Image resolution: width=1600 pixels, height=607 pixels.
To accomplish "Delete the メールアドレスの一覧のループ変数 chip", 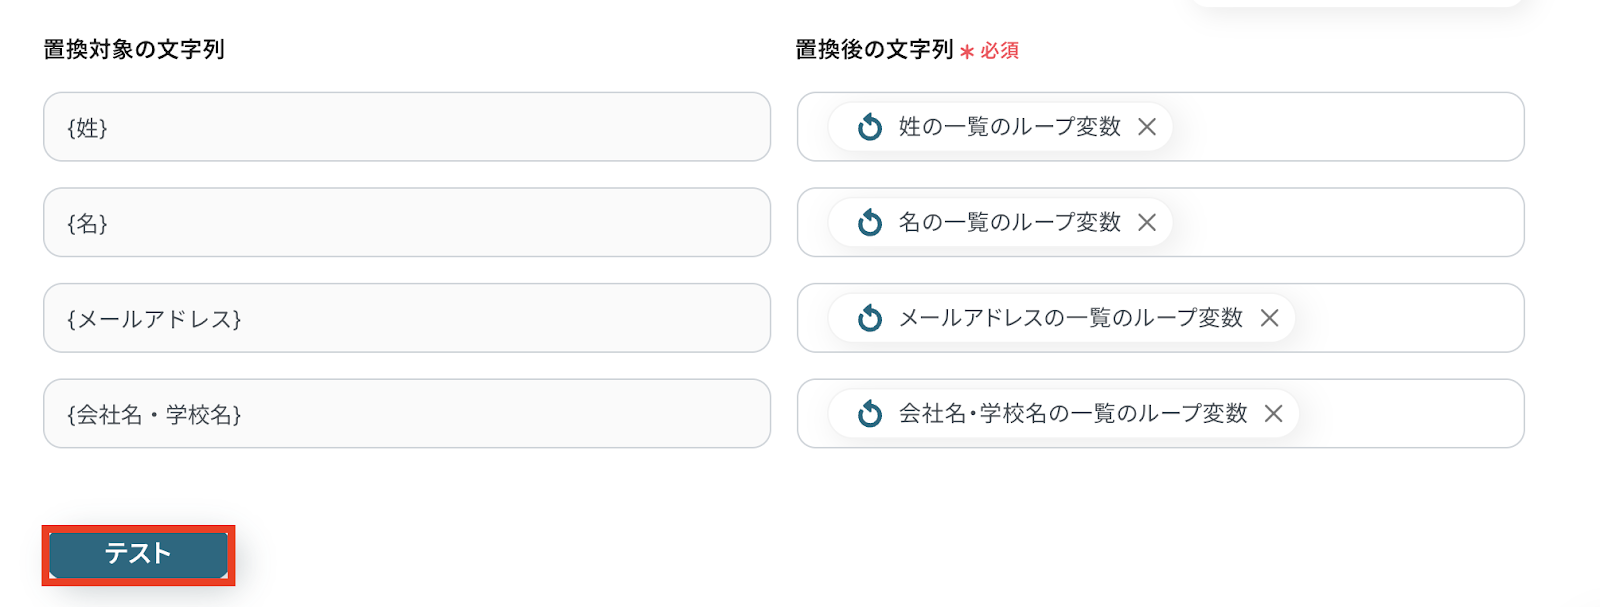I will (x=1269, y=318).
